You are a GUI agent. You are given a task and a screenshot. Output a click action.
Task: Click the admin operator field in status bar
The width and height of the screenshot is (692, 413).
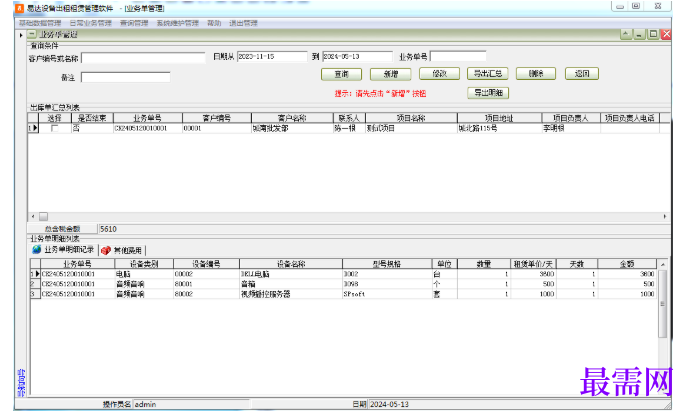(x=191, y=404)
